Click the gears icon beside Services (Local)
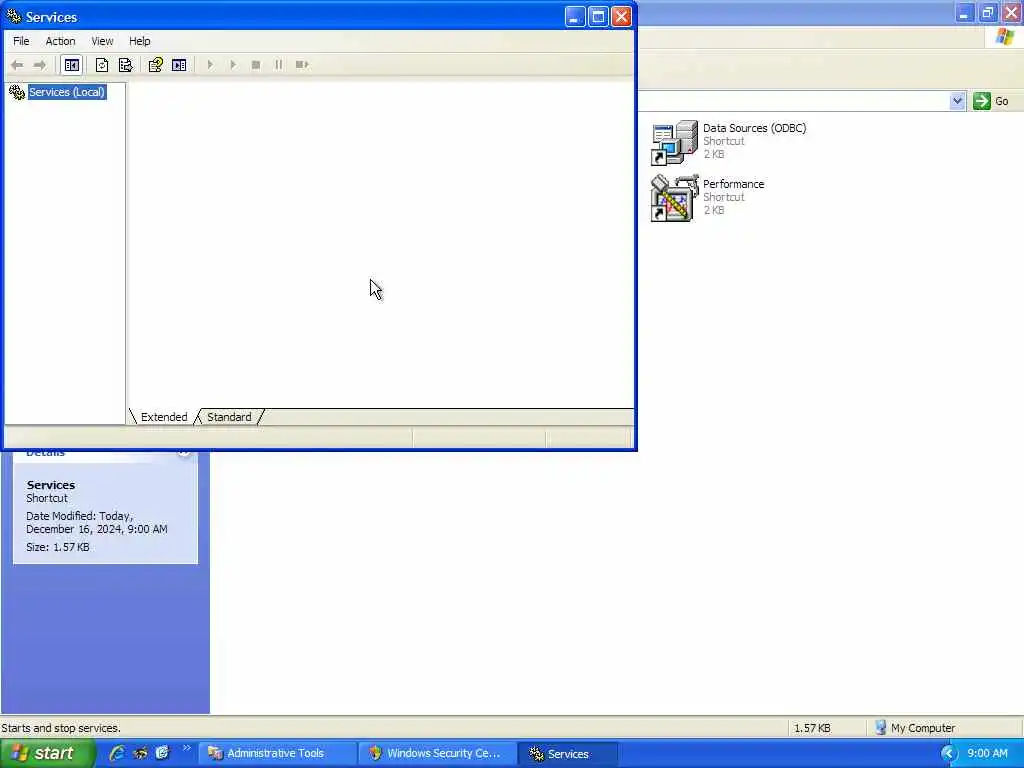The image size is (1024, 768). click(17, 92)
